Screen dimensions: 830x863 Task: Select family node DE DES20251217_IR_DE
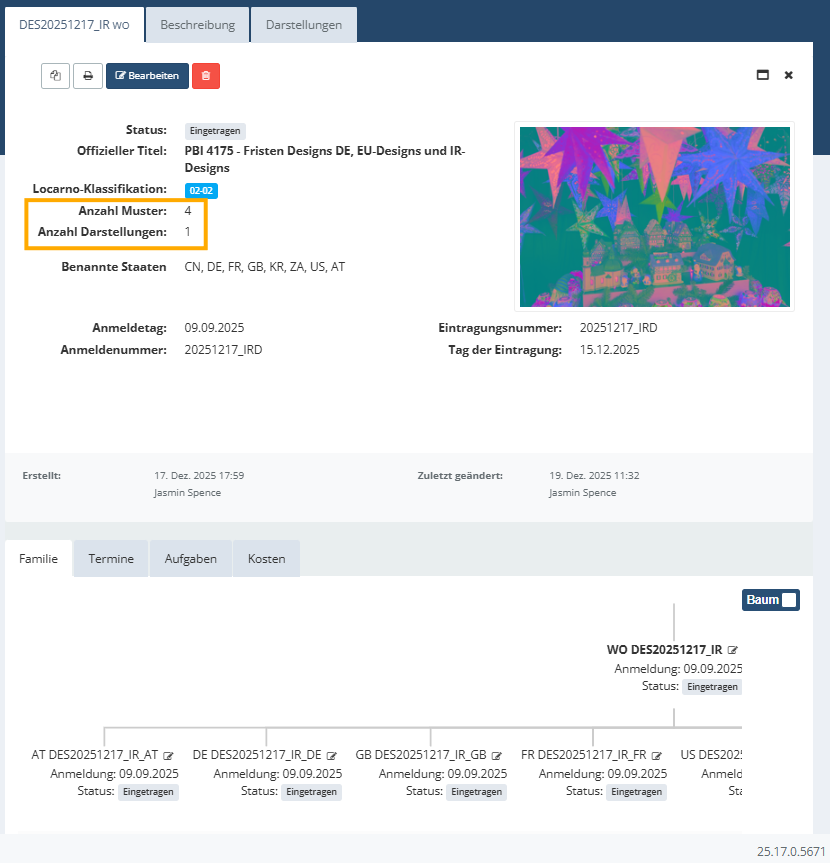pyautogui.click(x=257, y=755)
